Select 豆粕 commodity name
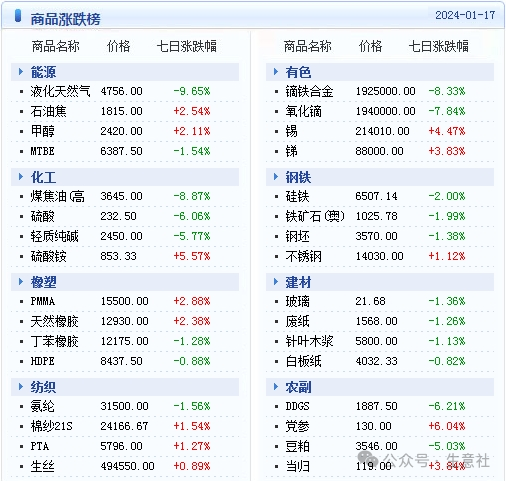The image size is (506, 481). point(297,446)
